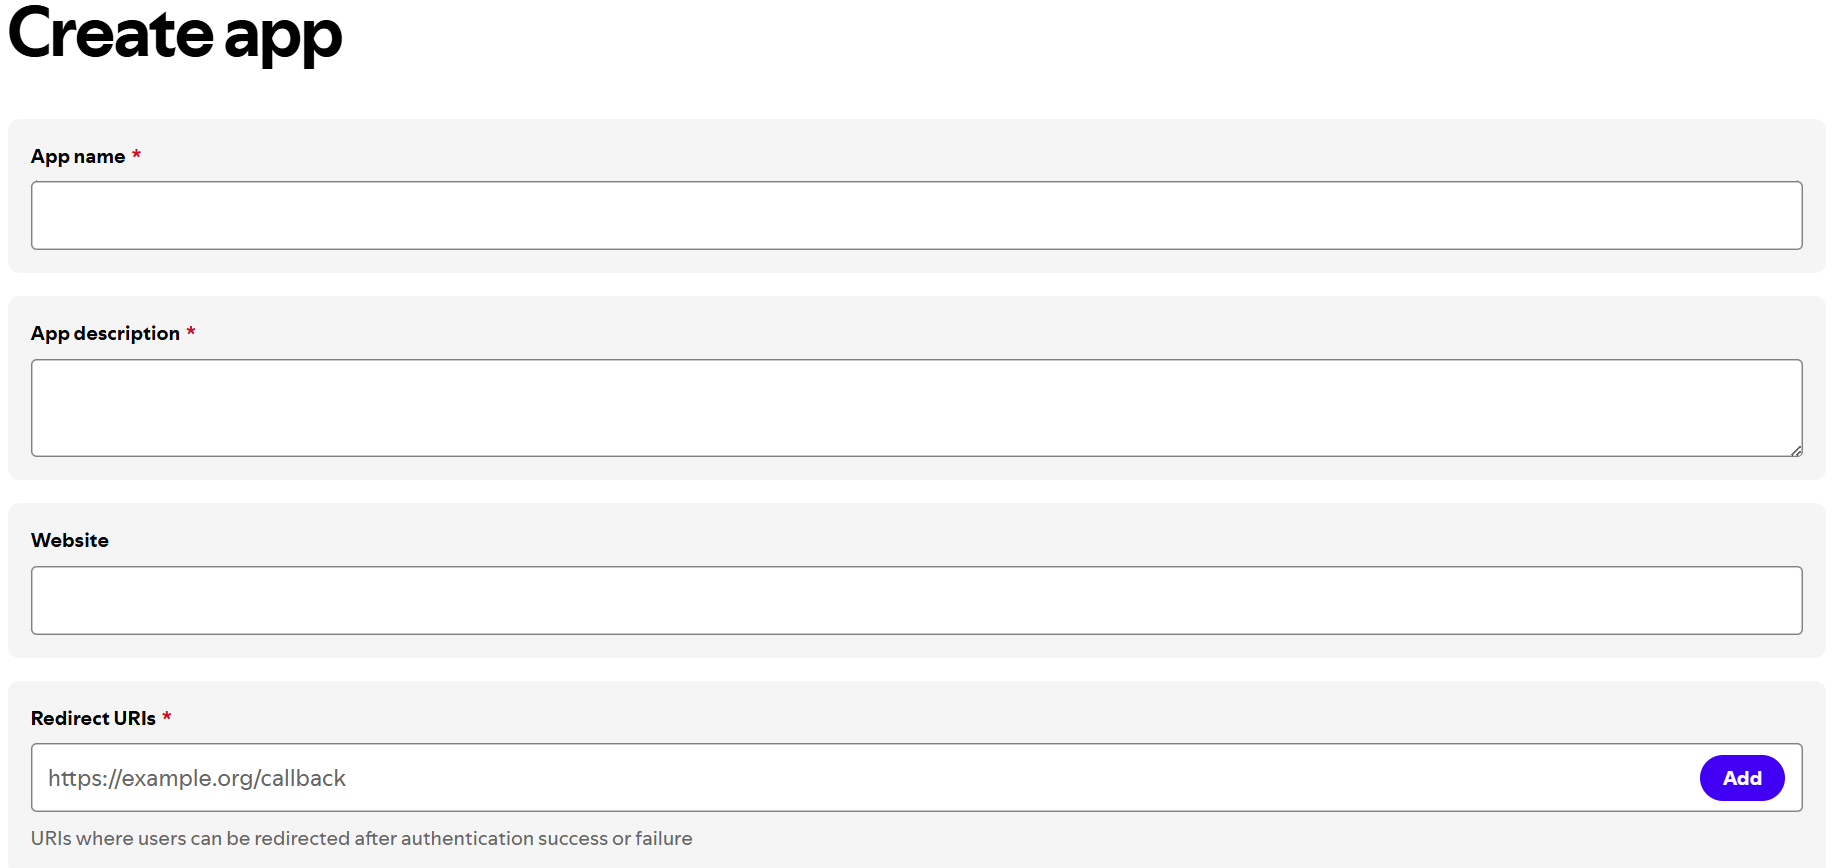Click the redirect URIs helper text
Screen dimensions: 1841x868
[361, 838]
